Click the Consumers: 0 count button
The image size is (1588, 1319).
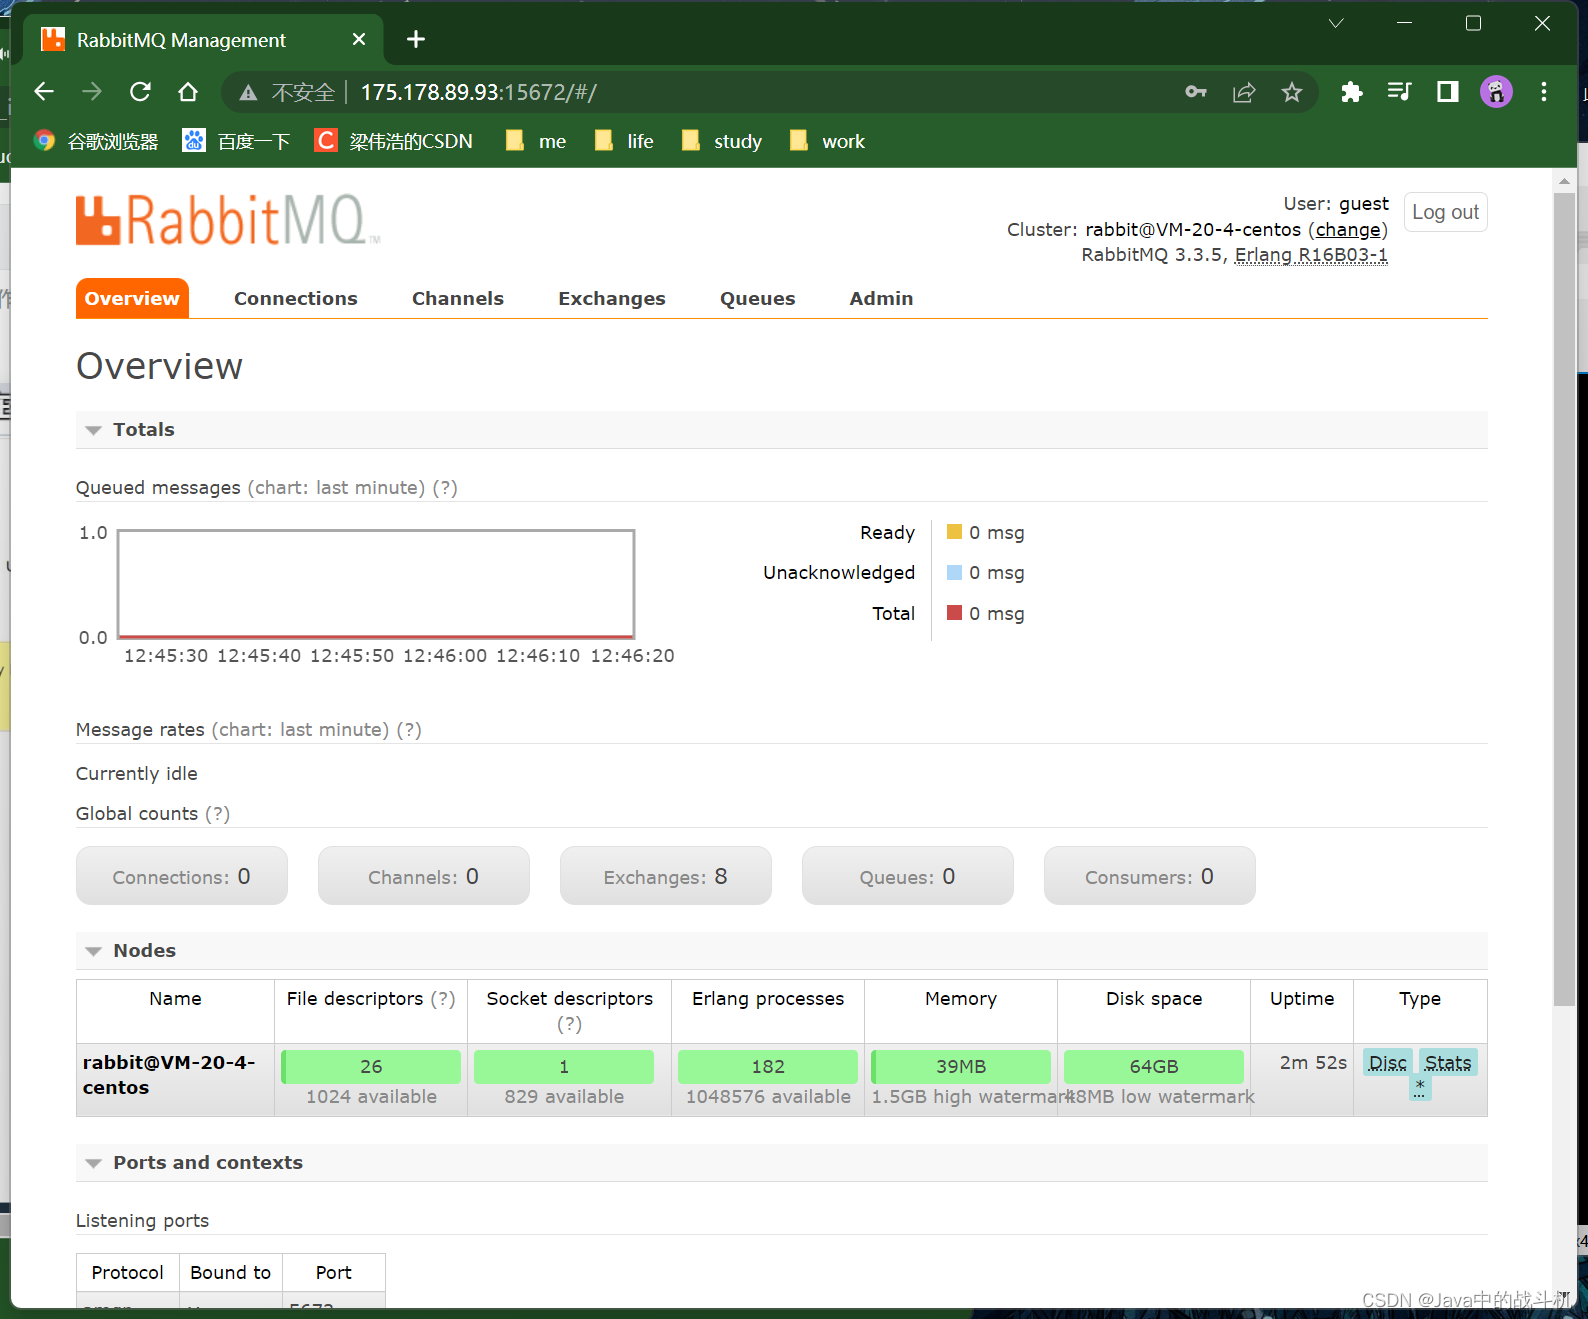[1150, 876]
